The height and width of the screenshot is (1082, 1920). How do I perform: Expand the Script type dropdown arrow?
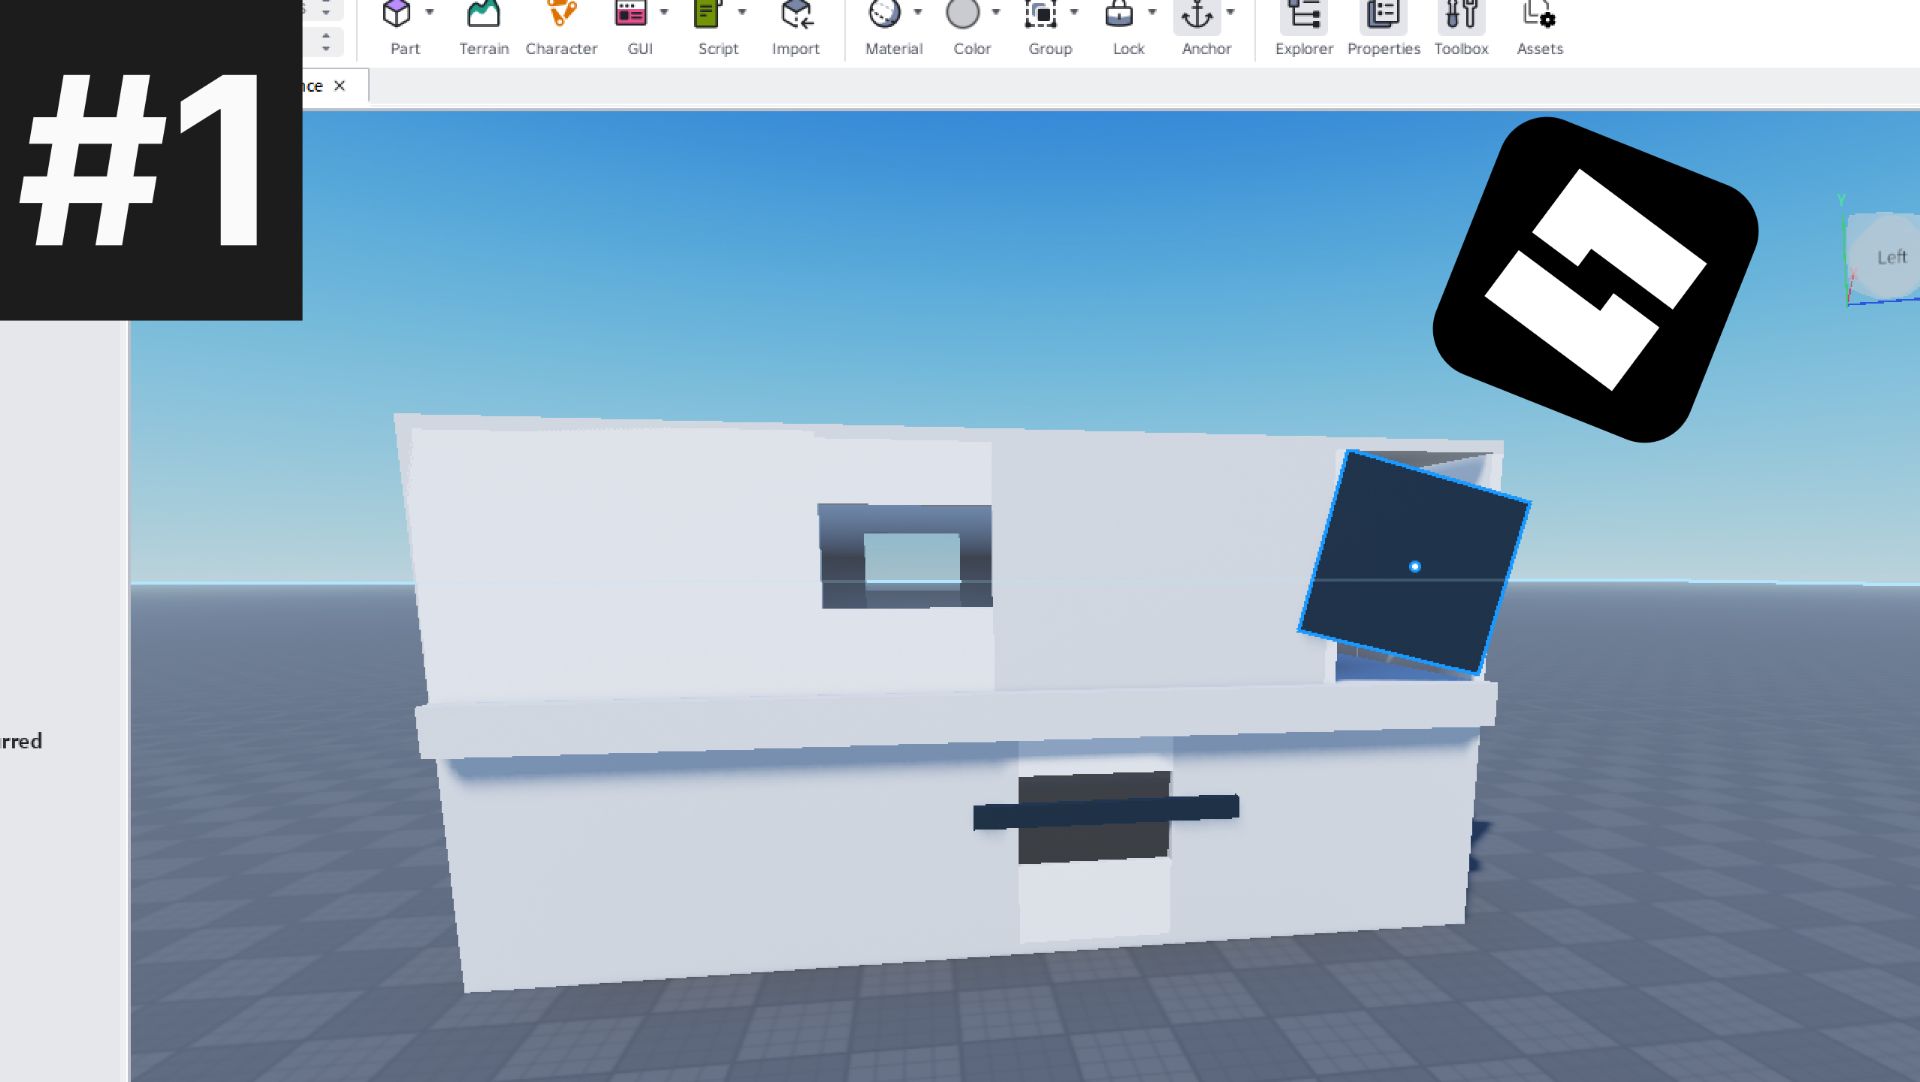742,12
